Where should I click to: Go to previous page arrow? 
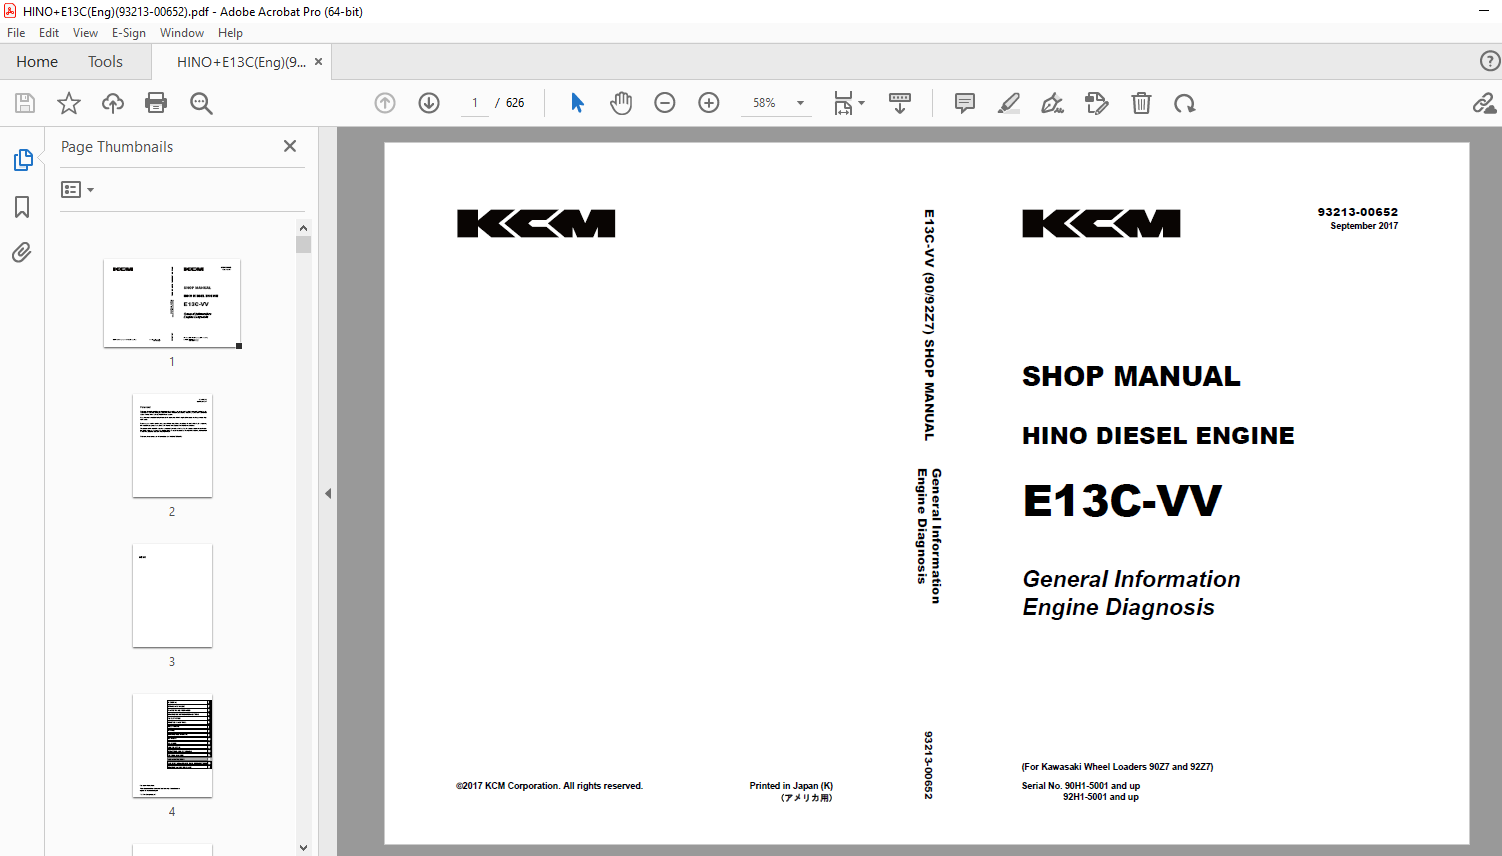point(385,103)
